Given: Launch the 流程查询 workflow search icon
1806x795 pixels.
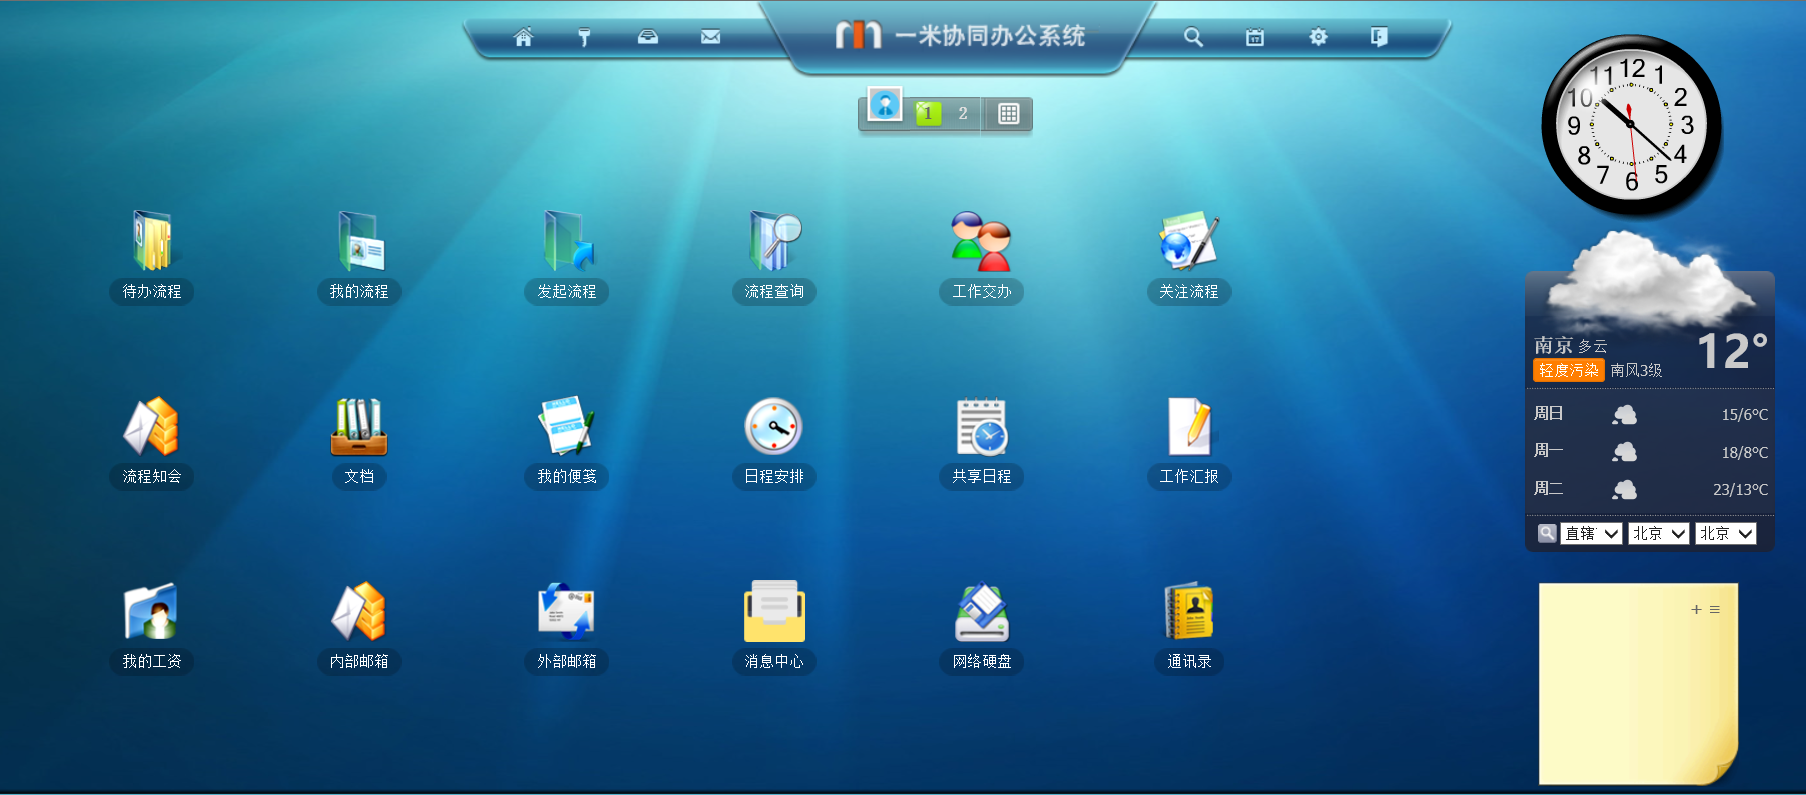Looking at the screenshot, I should tap(774, 242).
